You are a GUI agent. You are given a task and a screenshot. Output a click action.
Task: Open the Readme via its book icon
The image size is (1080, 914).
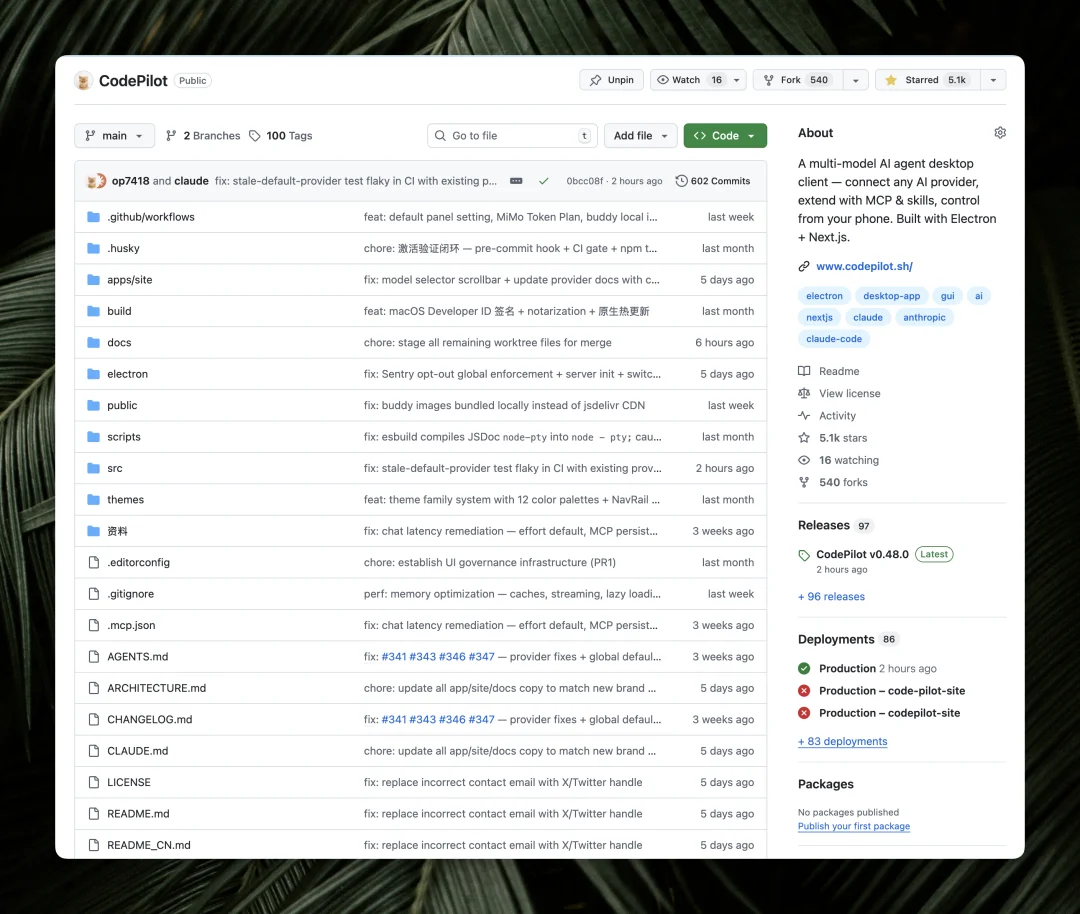point(805,371)
